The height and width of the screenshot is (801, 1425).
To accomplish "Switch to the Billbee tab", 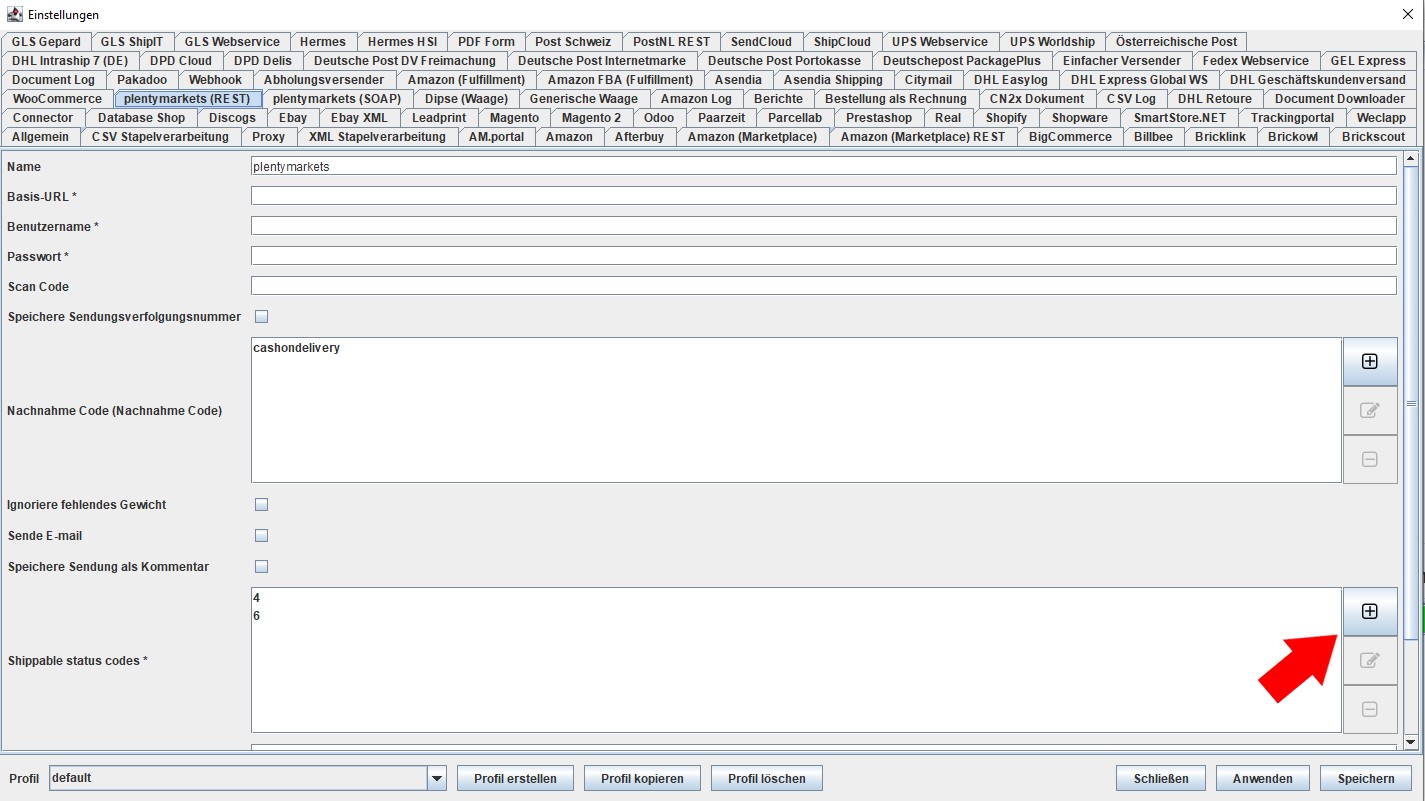I will pyautogui.click(x=1154, y=137).
